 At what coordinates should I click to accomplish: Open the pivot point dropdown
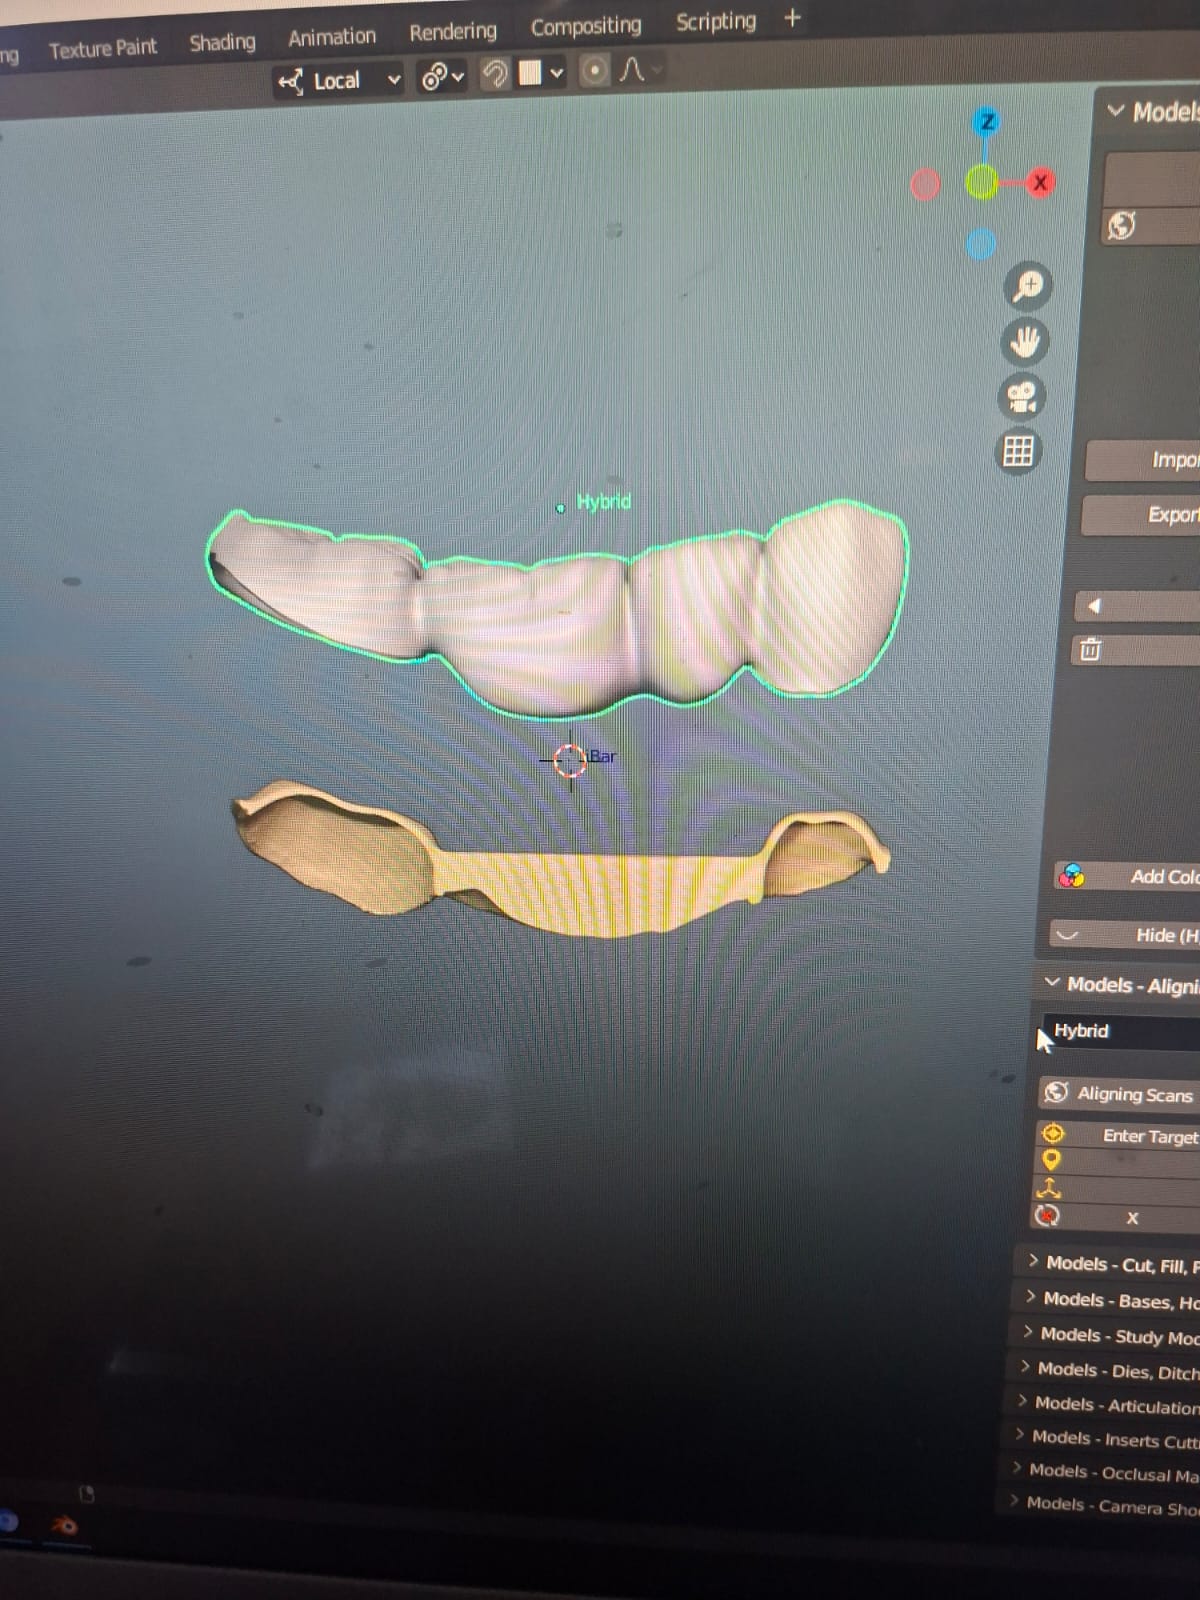pyautogui.click(x=443, y=76)
